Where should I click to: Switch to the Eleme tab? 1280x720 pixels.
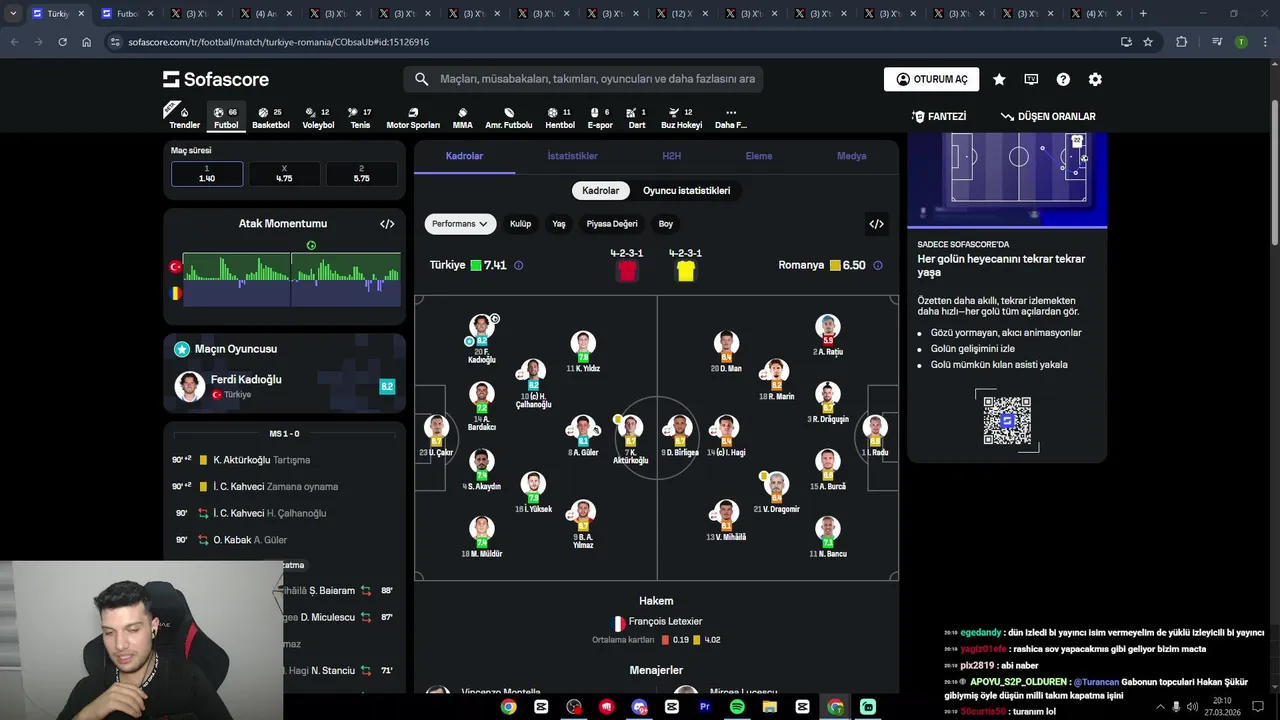click(759, 156)
